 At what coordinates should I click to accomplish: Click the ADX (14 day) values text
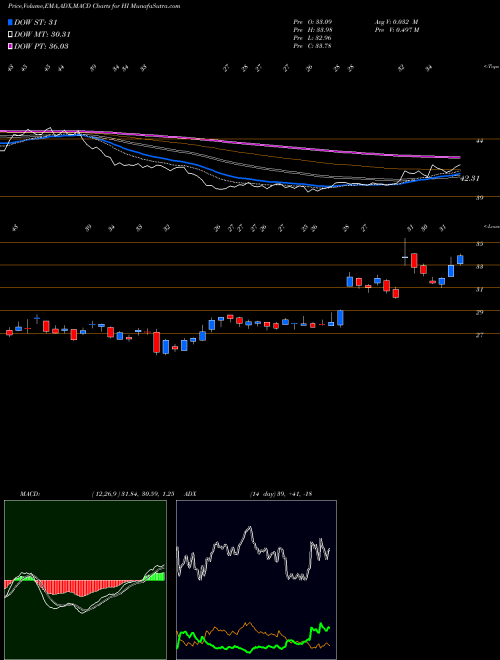coord(281,494)
